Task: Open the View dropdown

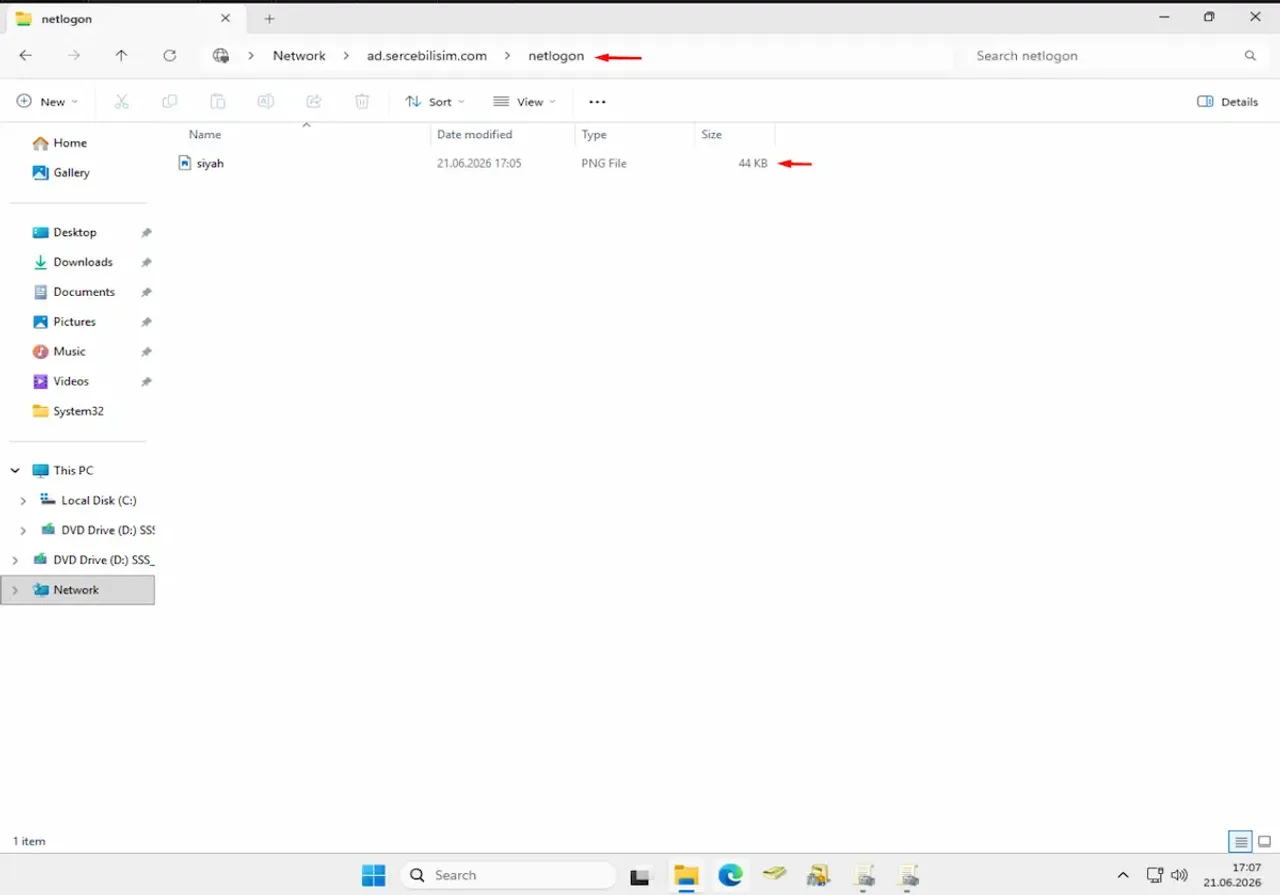Action: pos(525,101)
